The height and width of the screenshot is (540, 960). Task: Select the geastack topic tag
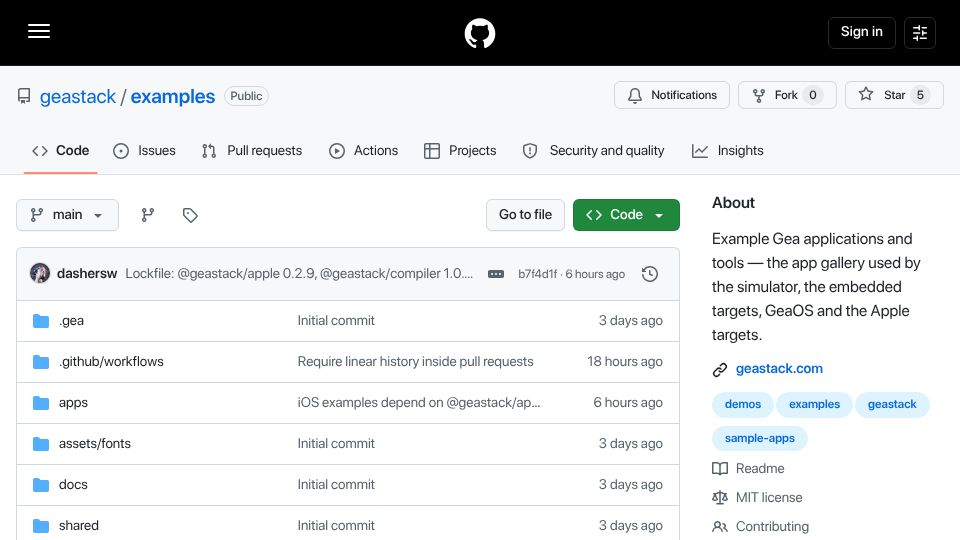point(892,405)
